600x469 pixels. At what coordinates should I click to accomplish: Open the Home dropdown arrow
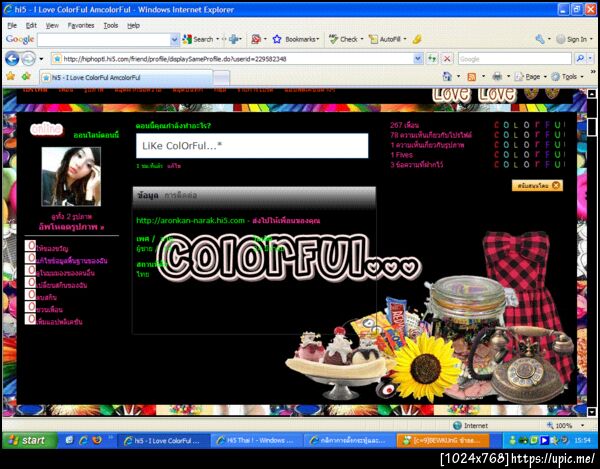(458, 77)
